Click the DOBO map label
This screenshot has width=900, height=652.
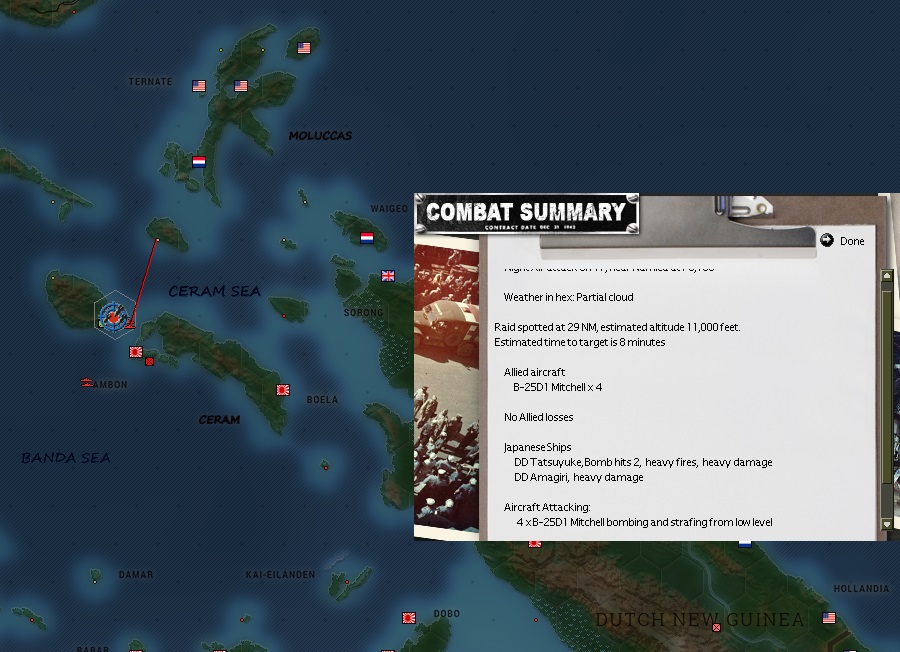(447, 614)
